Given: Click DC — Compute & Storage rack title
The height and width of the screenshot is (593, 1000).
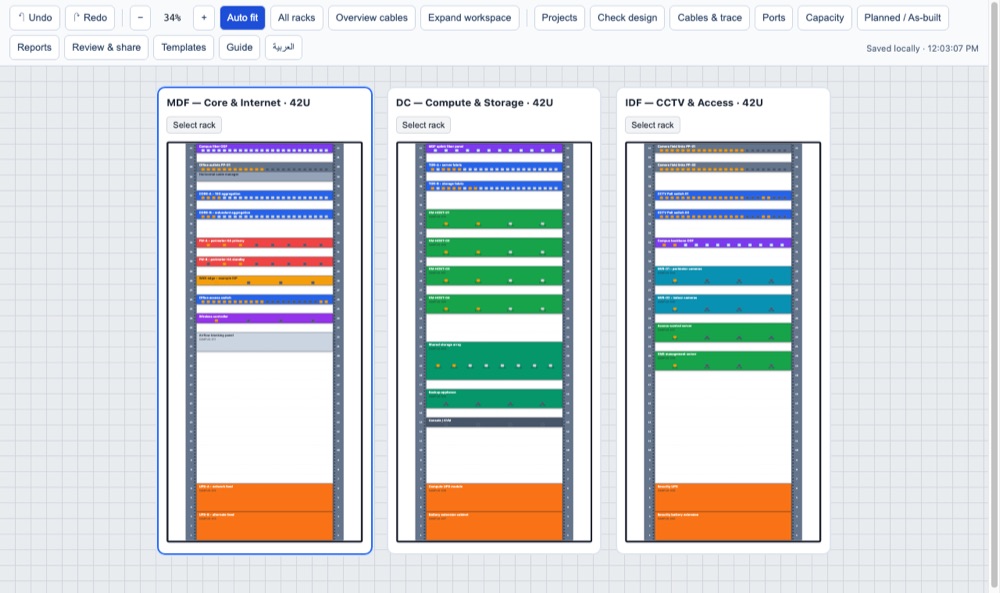Looking at the screenshot, I should pyautogui.click(x=474, y=103).
